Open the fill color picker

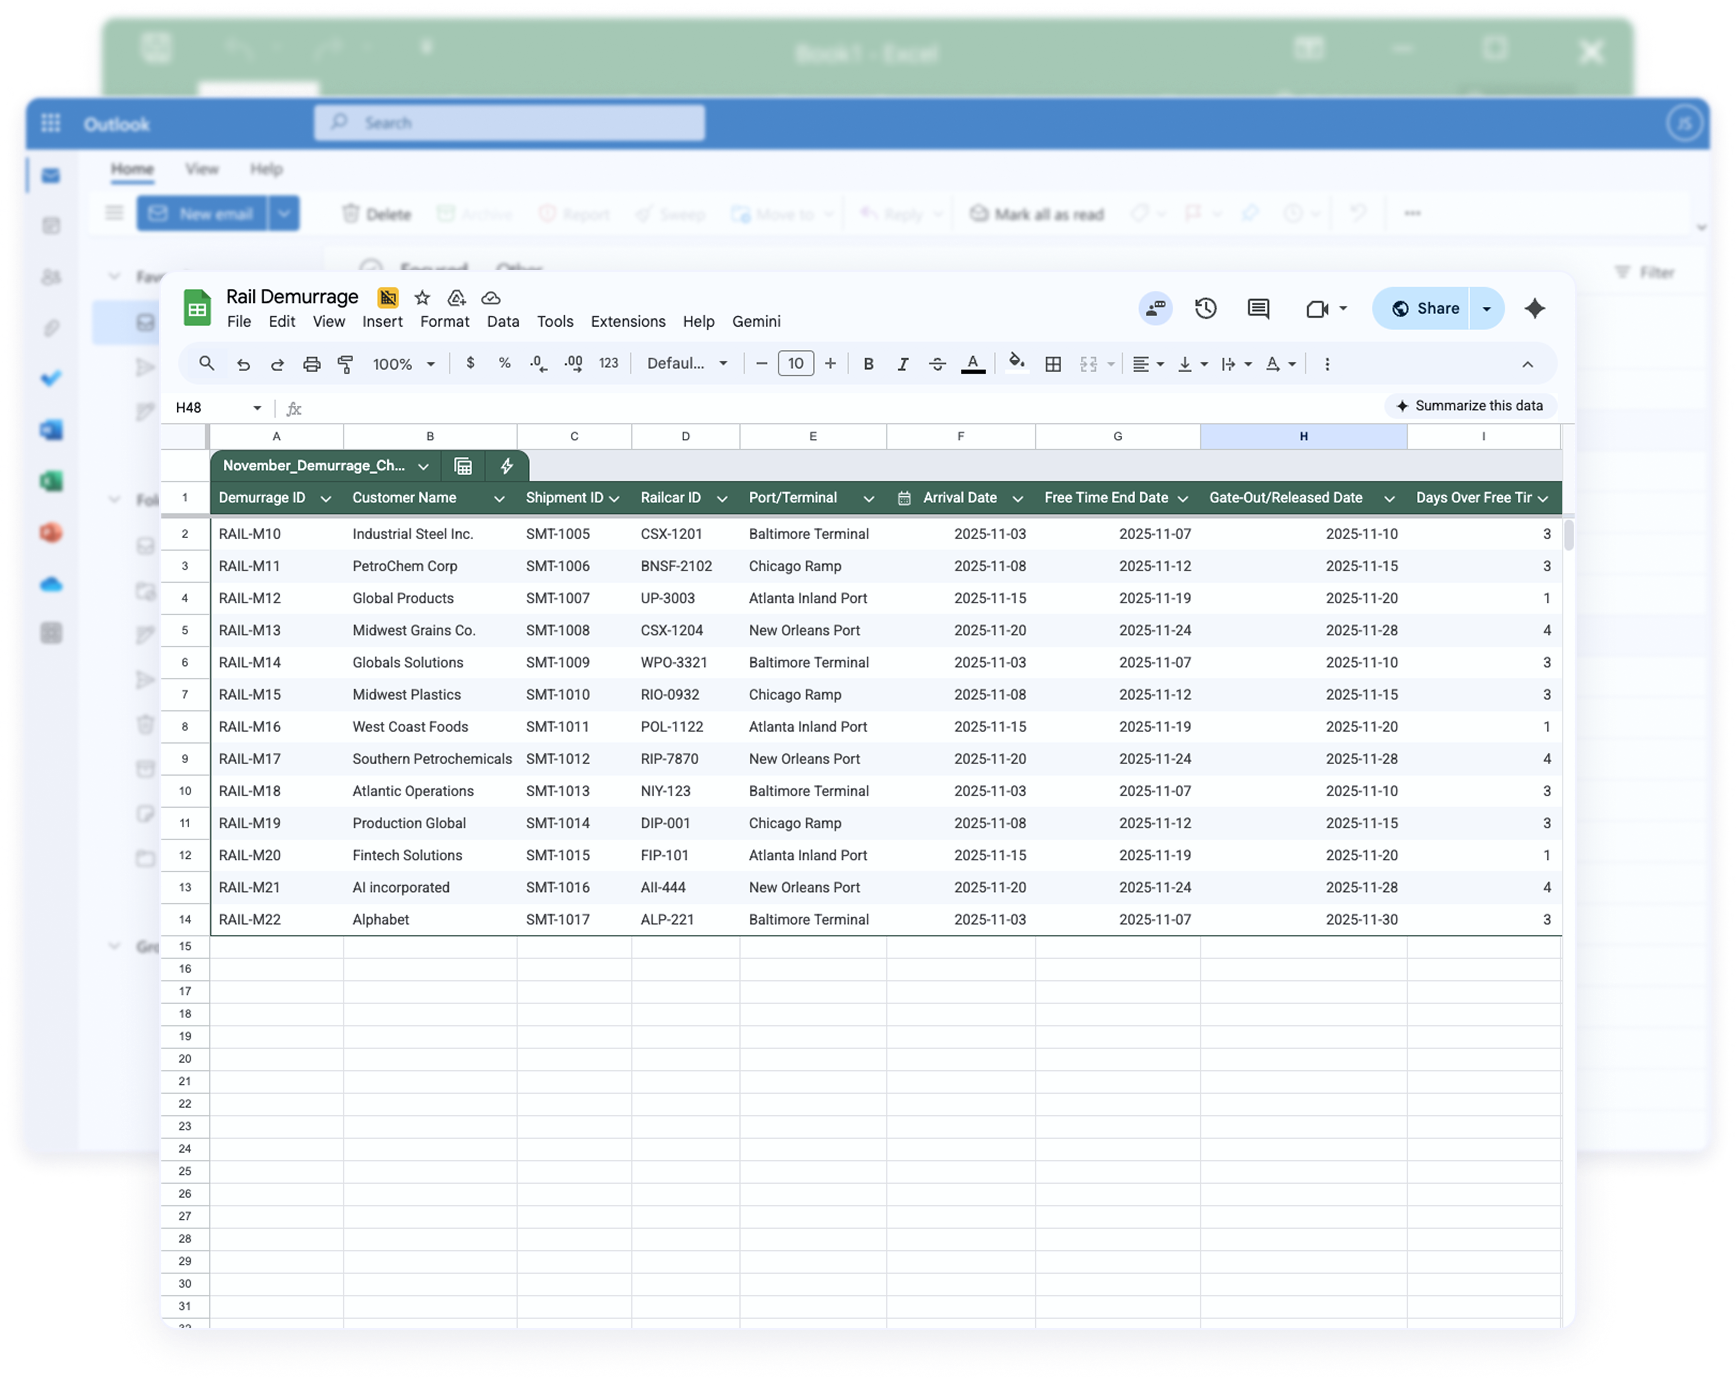1017,363
